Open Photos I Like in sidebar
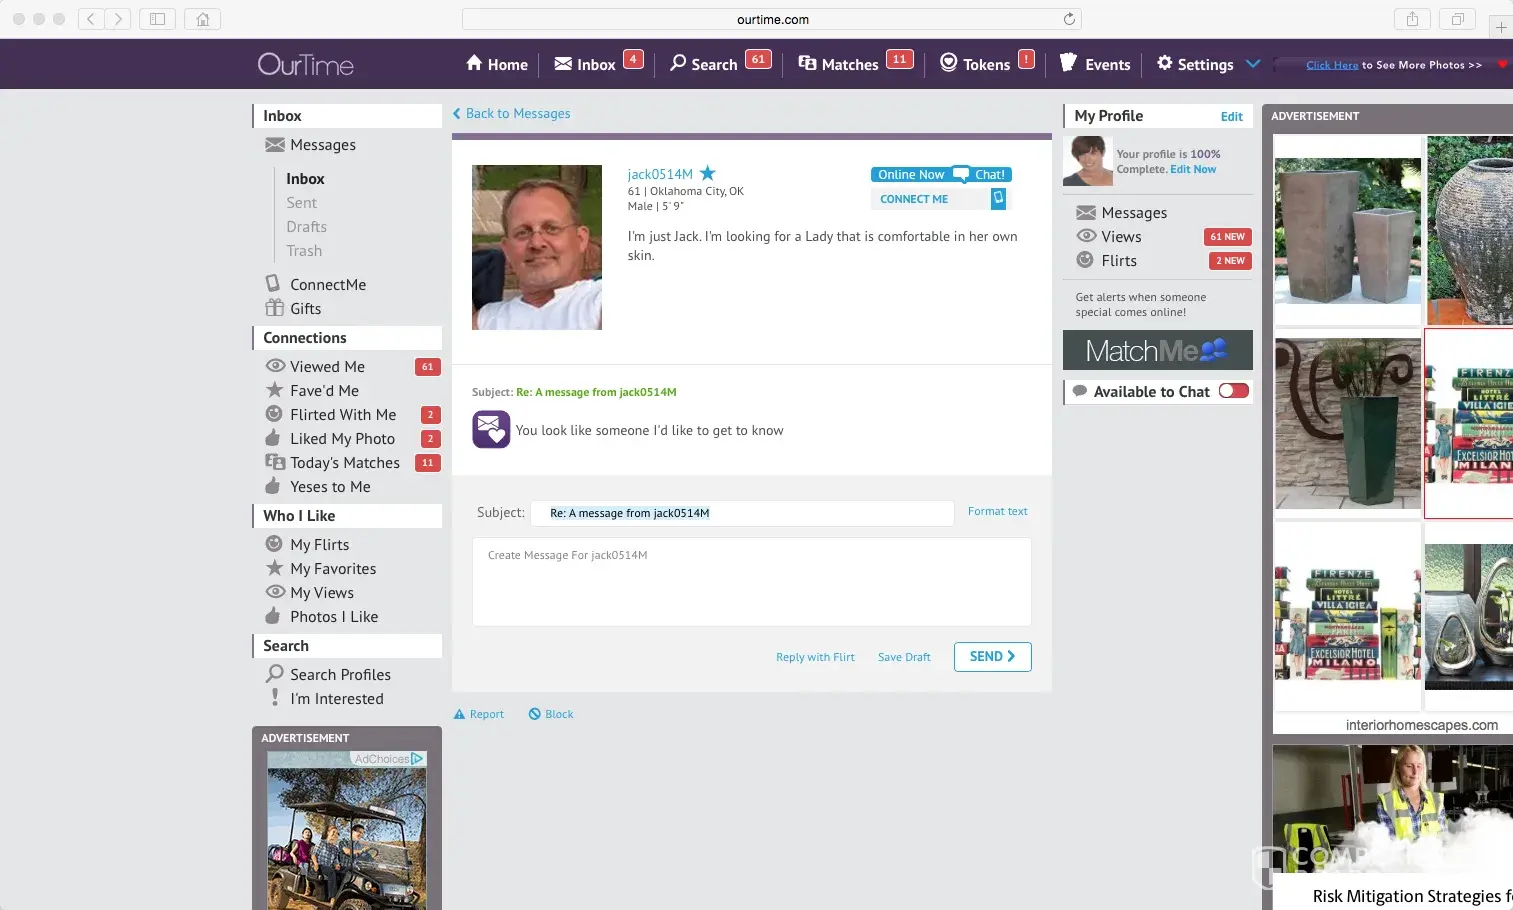1513x910 pixels. tap(334, 617)
